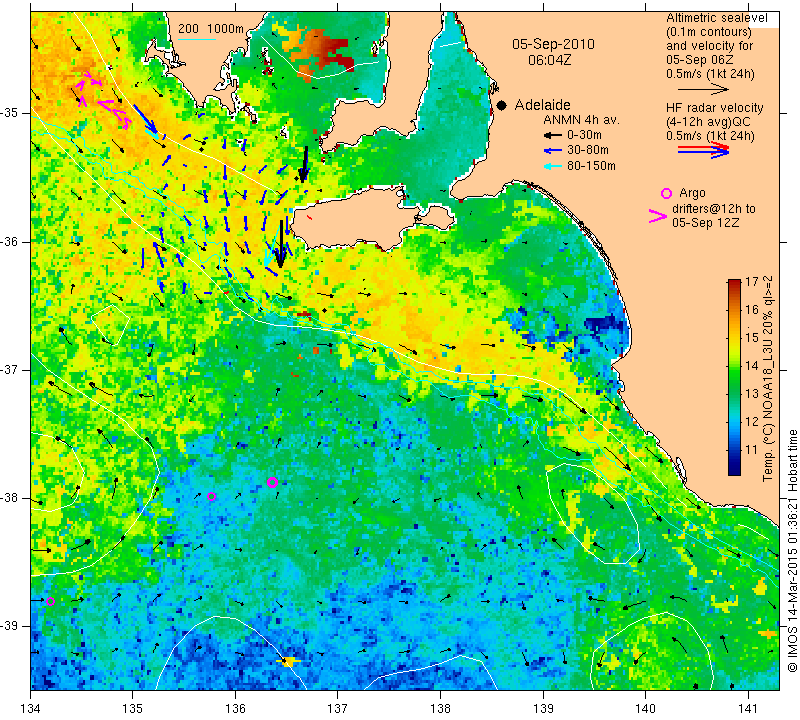
Task: Click the temperature color bar
Action: tap(734, 377)
